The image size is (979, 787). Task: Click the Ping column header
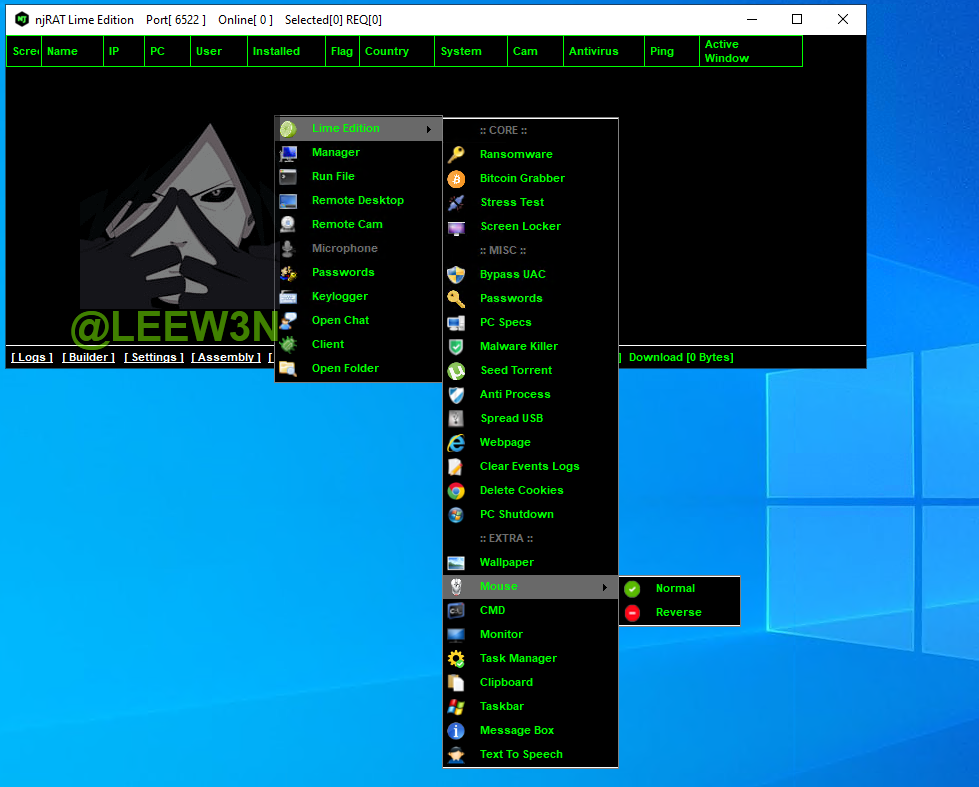pyautogui.click(x=662, y=51)
